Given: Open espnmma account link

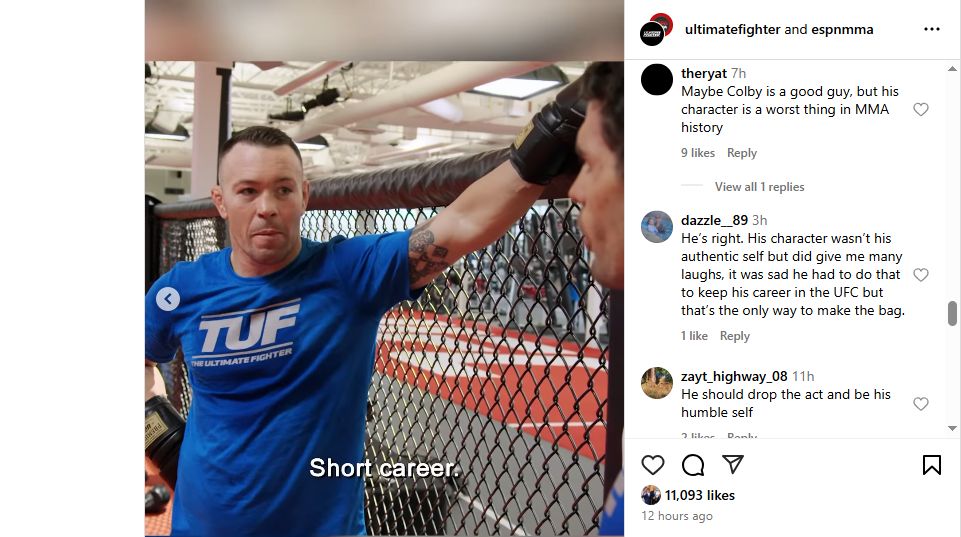Looking at the screenshot, I should click(x=842, y=29).
